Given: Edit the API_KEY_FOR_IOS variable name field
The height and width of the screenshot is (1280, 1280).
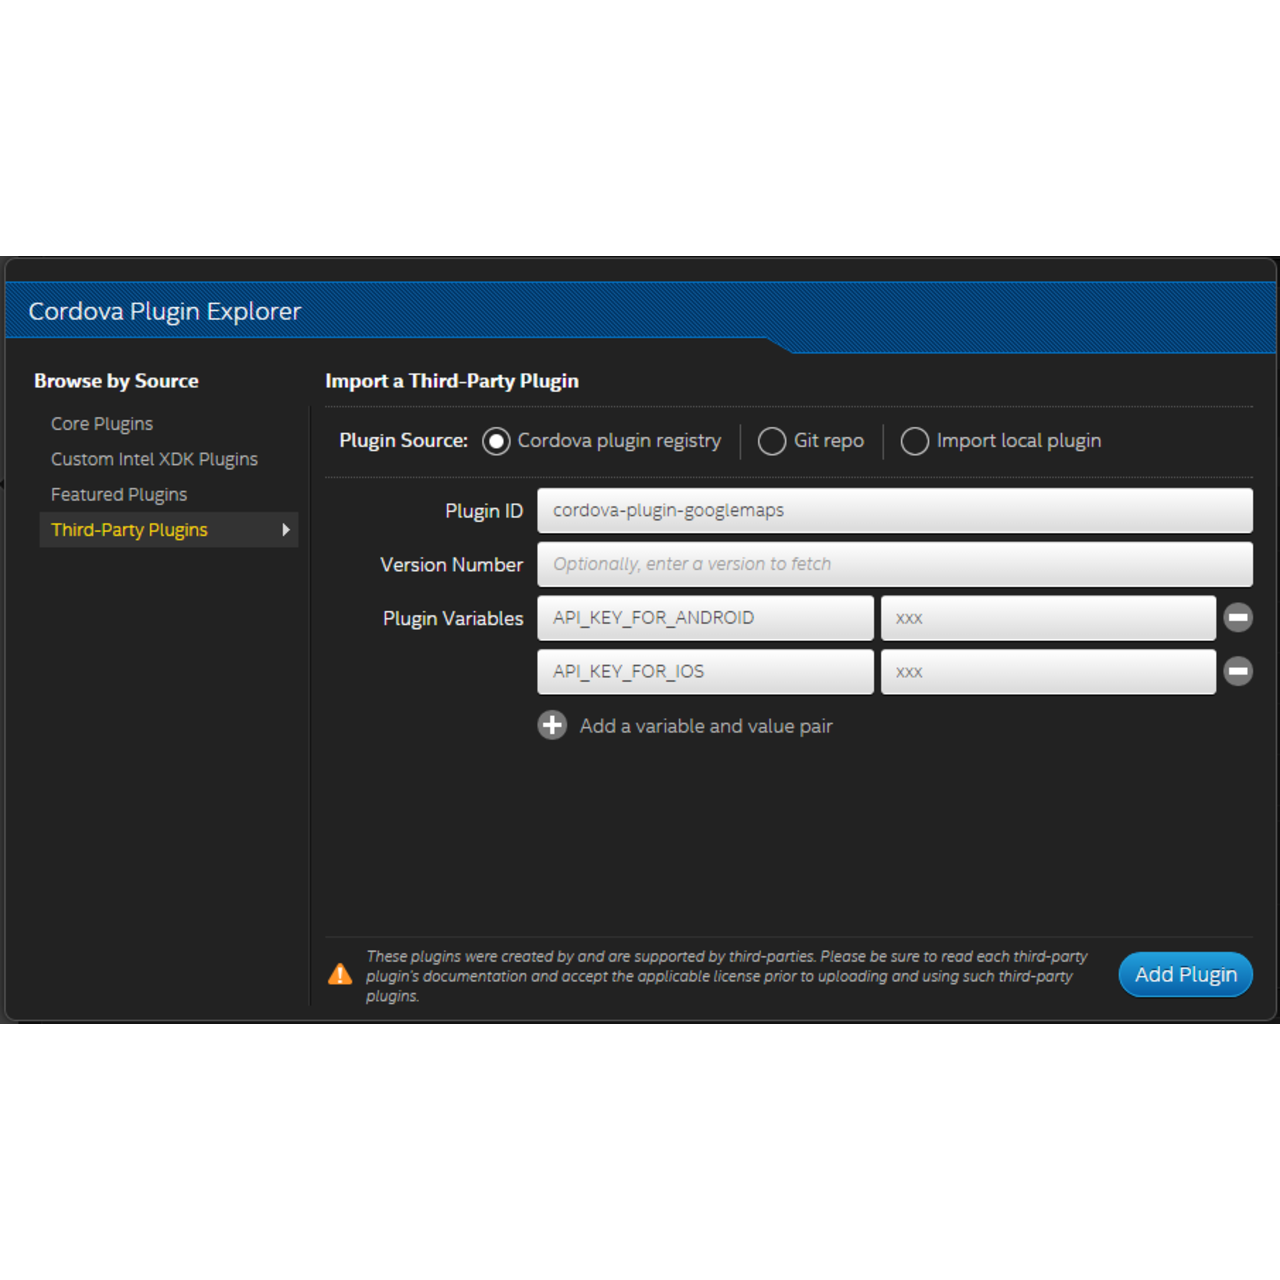Looking at the screenshot, I should point(706,671).
